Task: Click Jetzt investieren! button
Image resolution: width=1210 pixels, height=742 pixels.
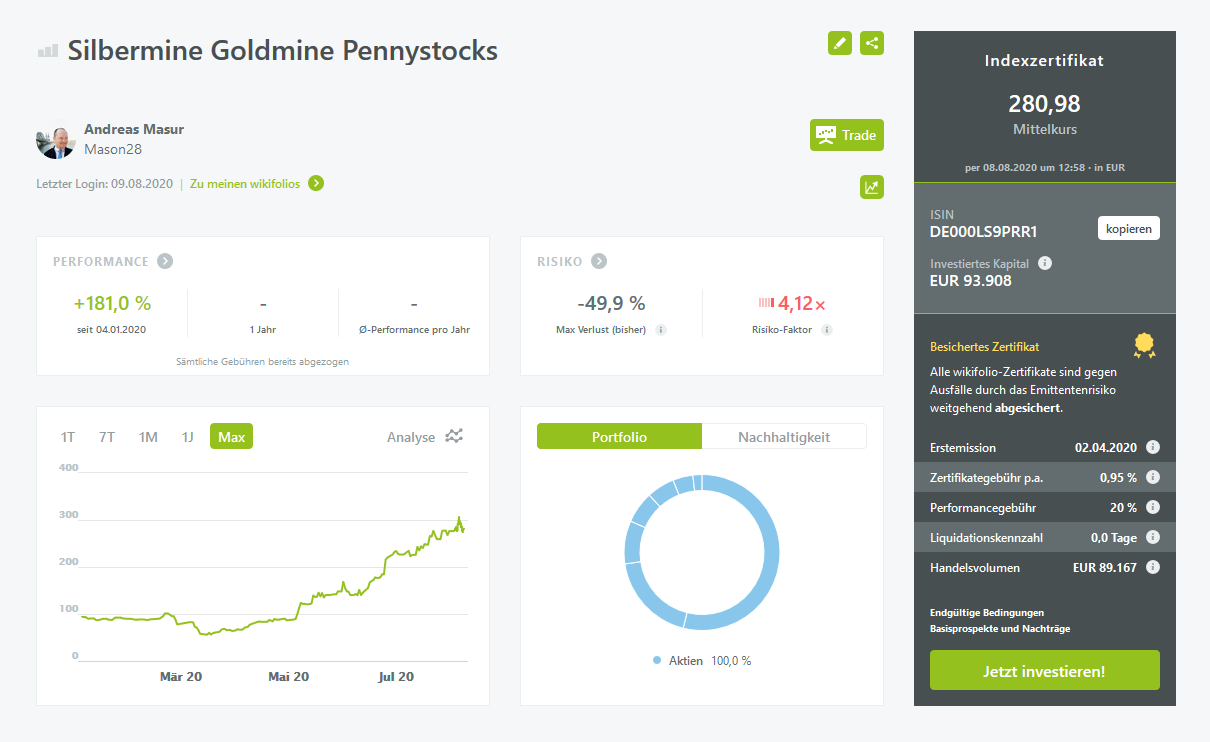Action: (x=1045, y=670)
